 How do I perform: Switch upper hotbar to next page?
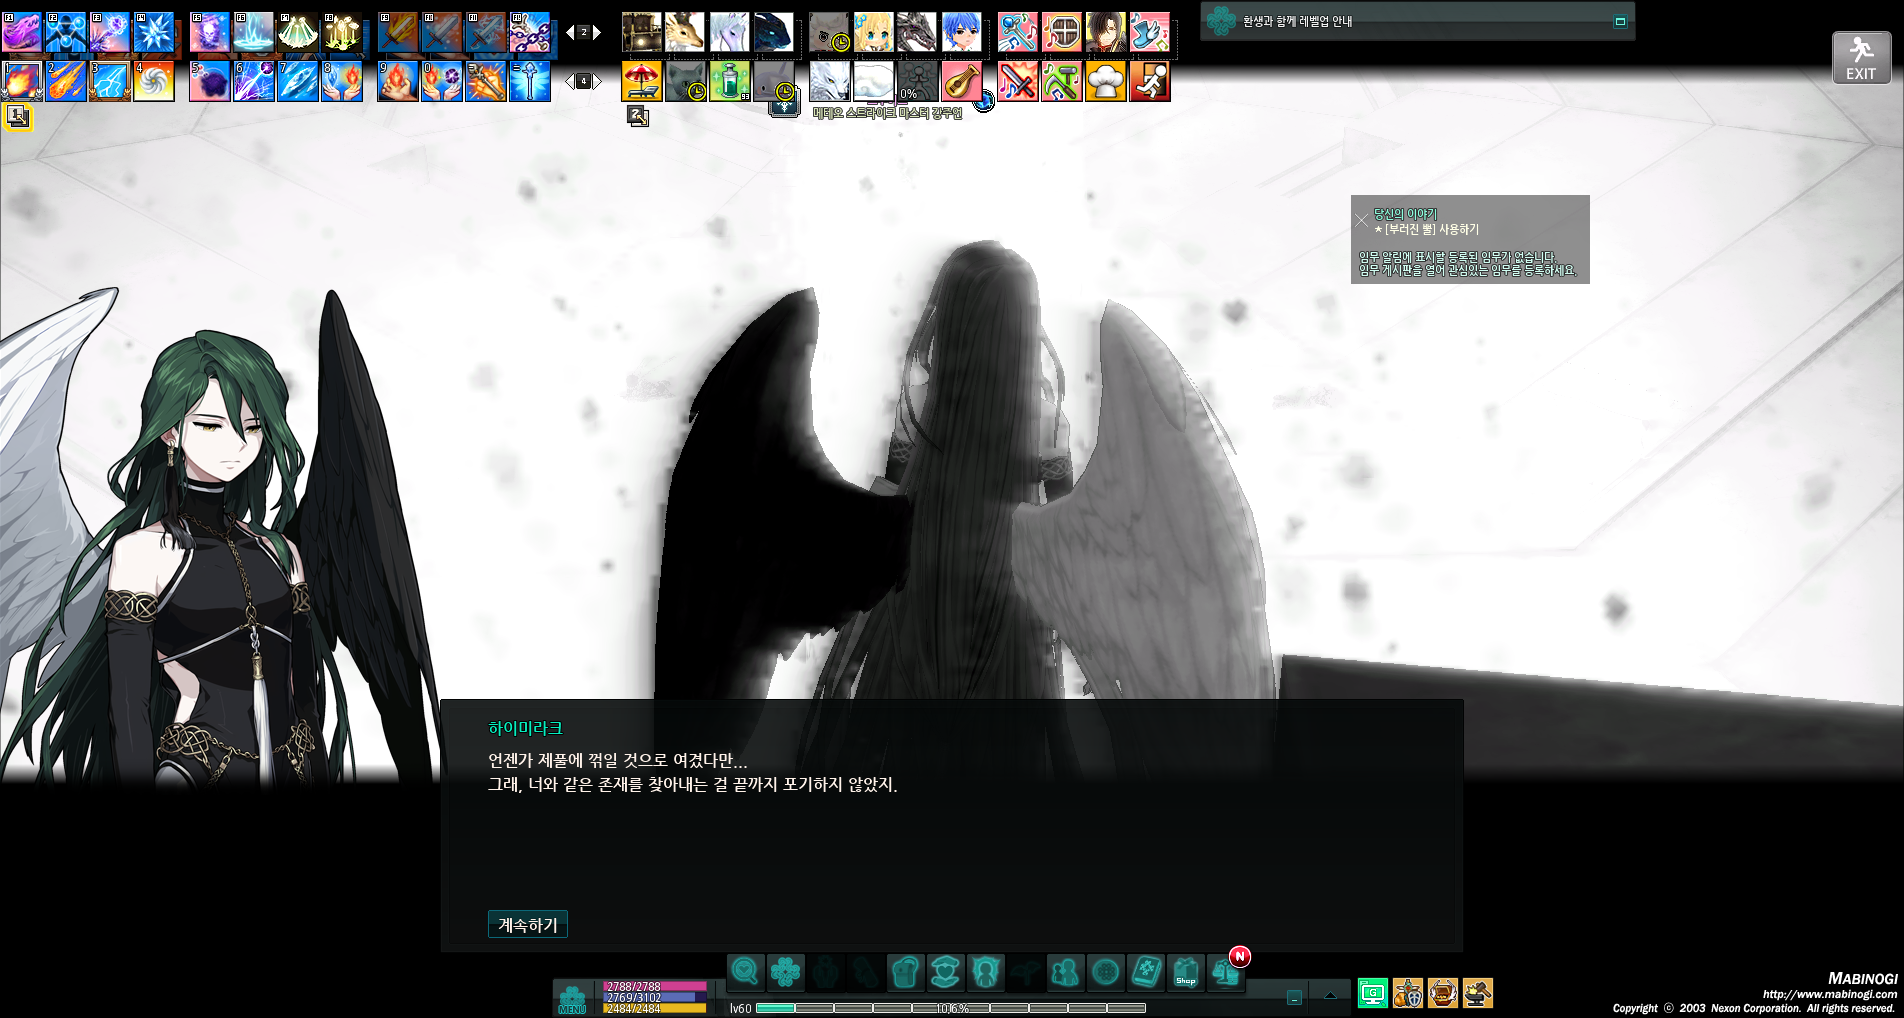597,32
